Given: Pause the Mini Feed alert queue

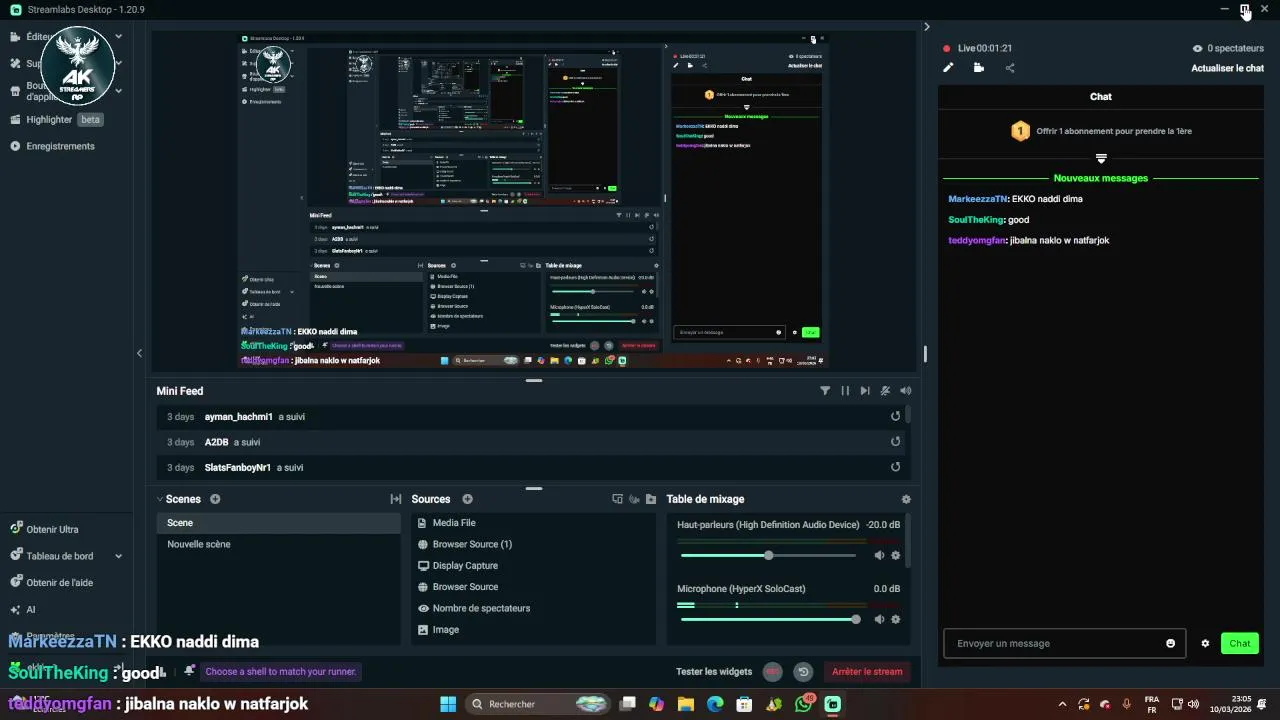Looking at the screenshot, I should 845,391.
